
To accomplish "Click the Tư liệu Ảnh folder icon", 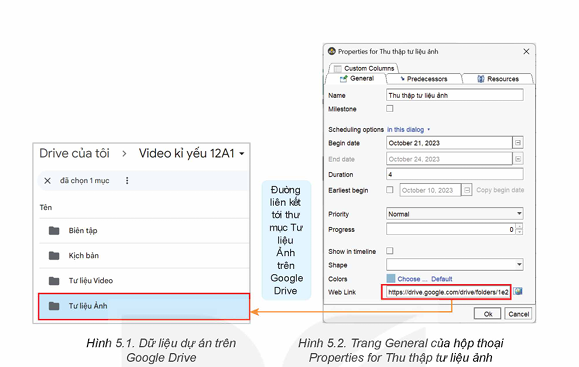I will click(x=54, y=306).
